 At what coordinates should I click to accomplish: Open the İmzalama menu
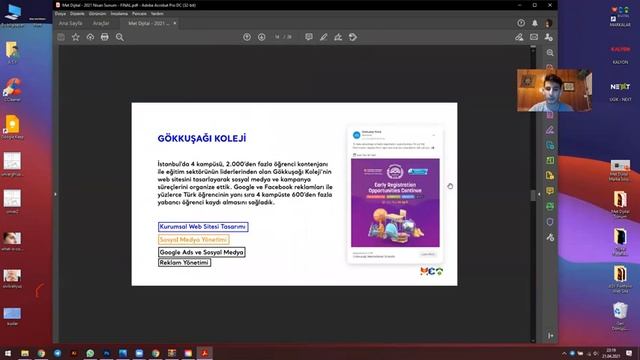click(x=119, y=13)
